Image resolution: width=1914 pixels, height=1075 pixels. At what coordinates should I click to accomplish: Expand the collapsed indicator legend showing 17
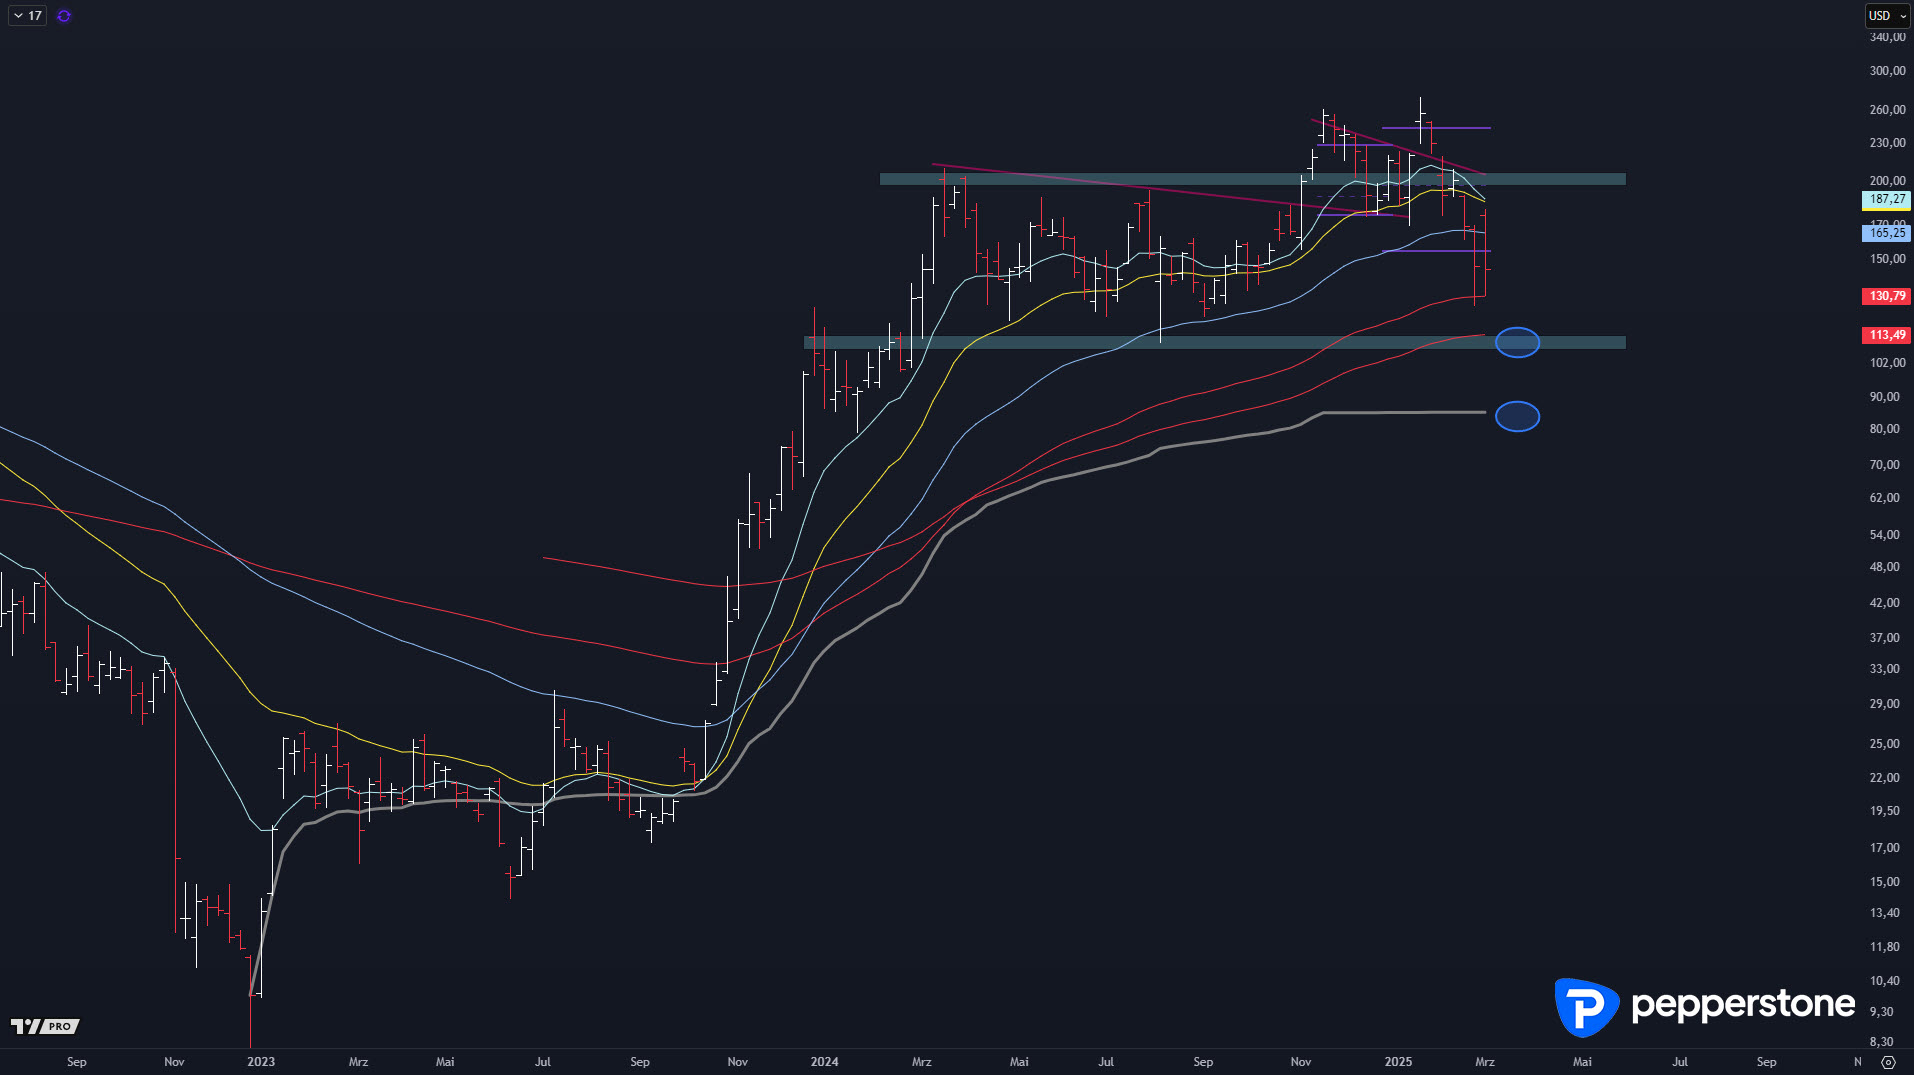click(27, 16)
